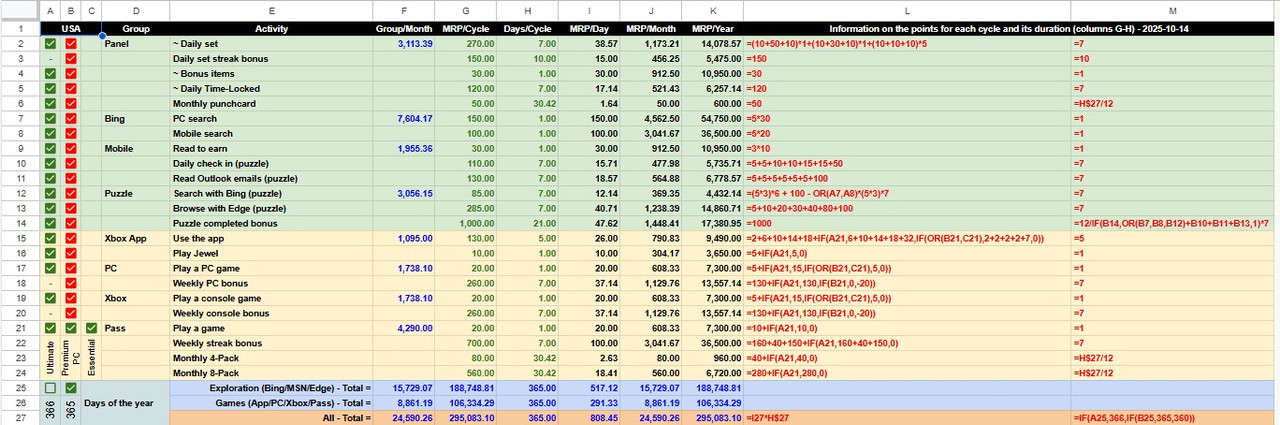The image size is (1280, 425).
Task: Select the Puzzle group cell
Action: click(135, 193)
